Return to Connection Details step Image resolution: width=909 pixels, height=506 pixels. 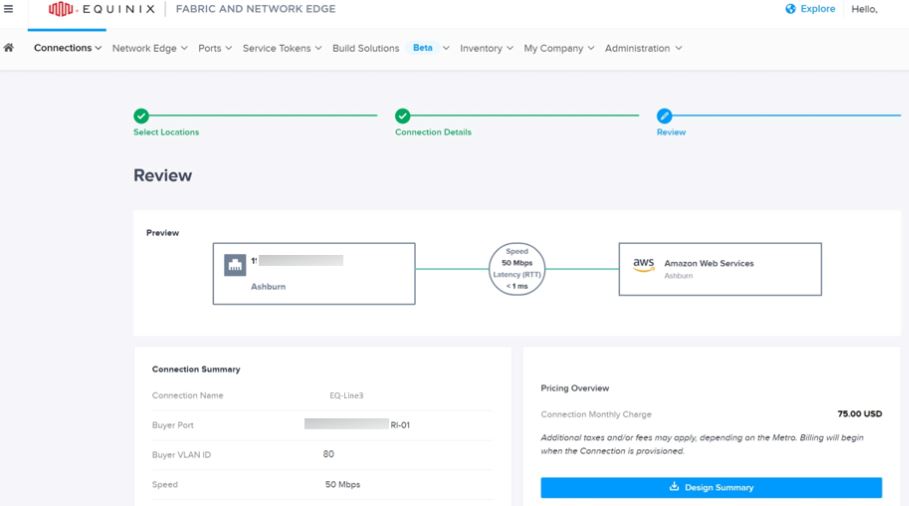pyautogui.click(x=433, y=132)
